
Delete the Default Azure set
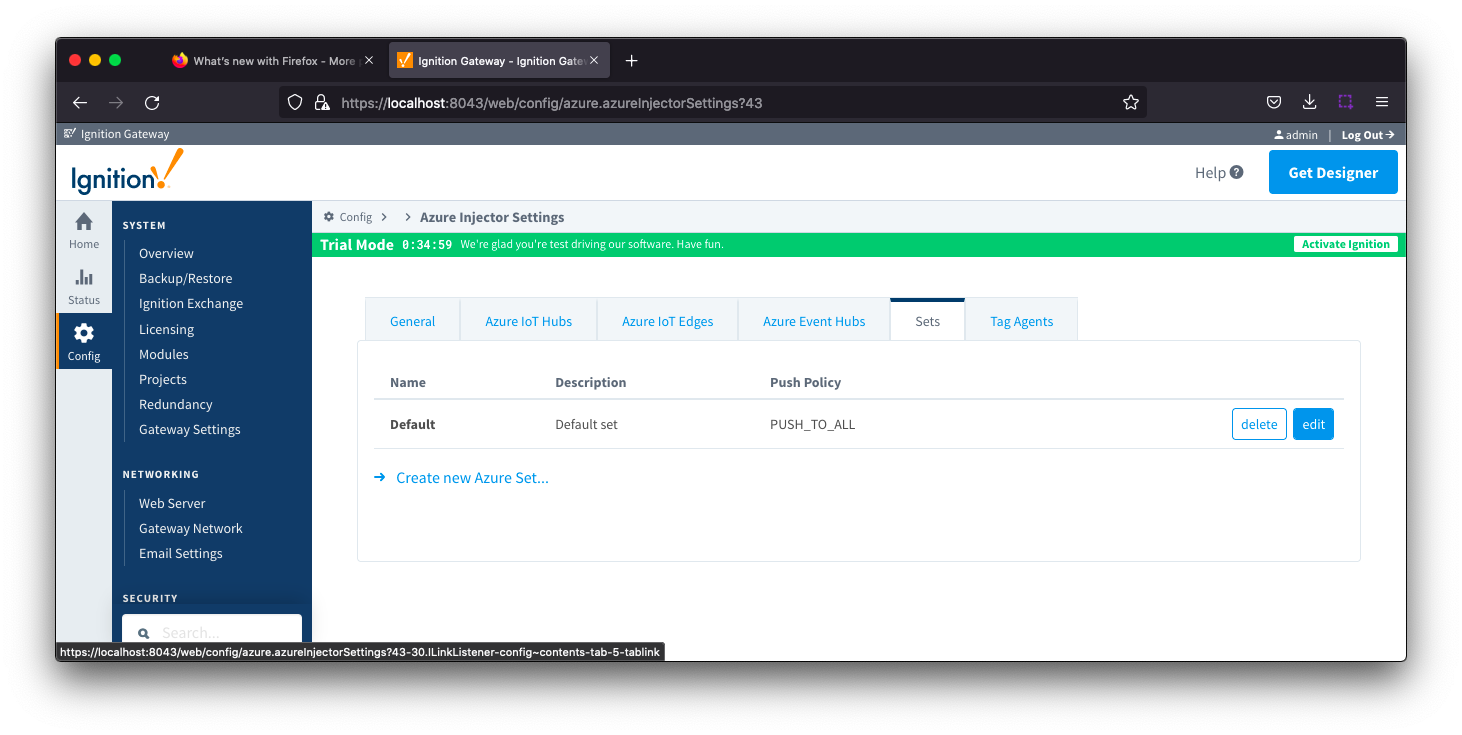1259,424
